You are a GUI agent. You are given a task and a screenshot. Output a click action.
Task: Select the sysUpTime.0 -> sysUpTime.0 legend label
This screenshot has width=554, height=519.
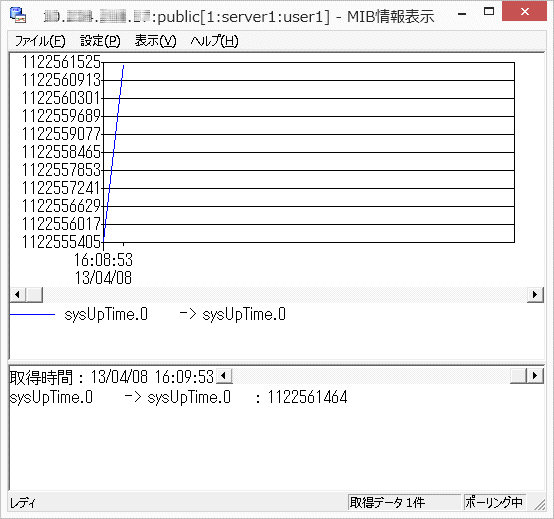(x=175, y=314)
